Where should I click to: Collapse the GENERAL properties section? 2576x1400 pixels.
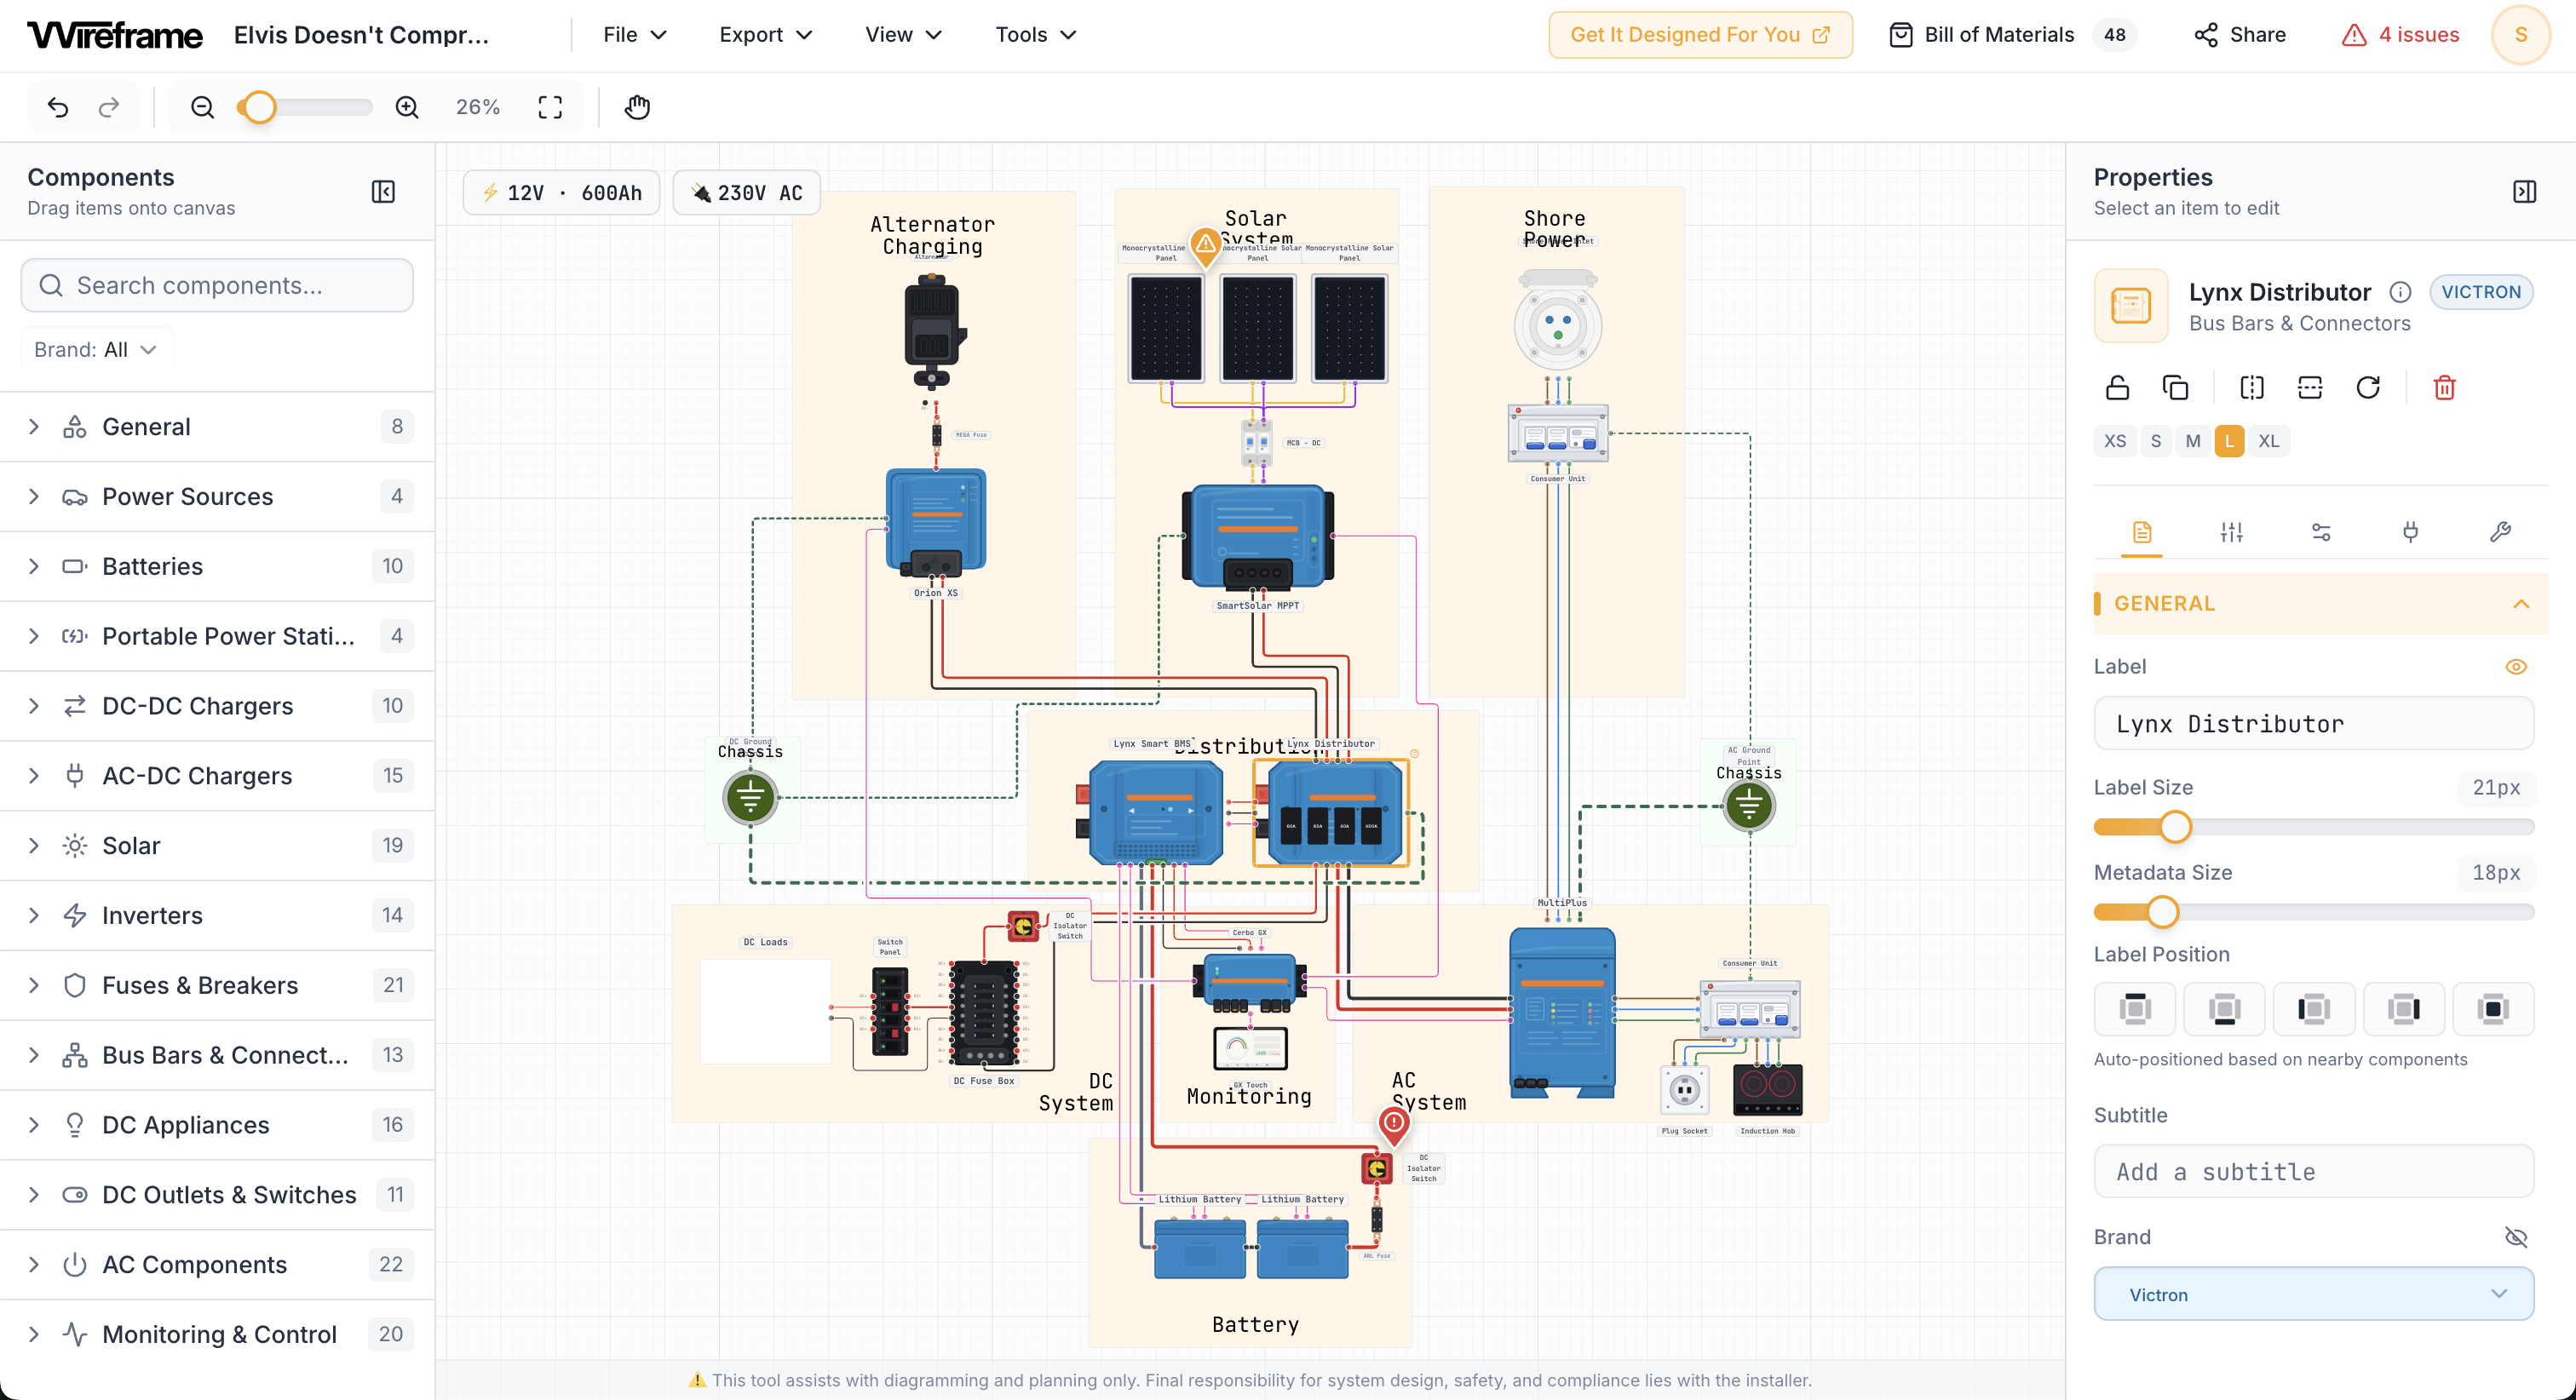(x=2521, y=603)
